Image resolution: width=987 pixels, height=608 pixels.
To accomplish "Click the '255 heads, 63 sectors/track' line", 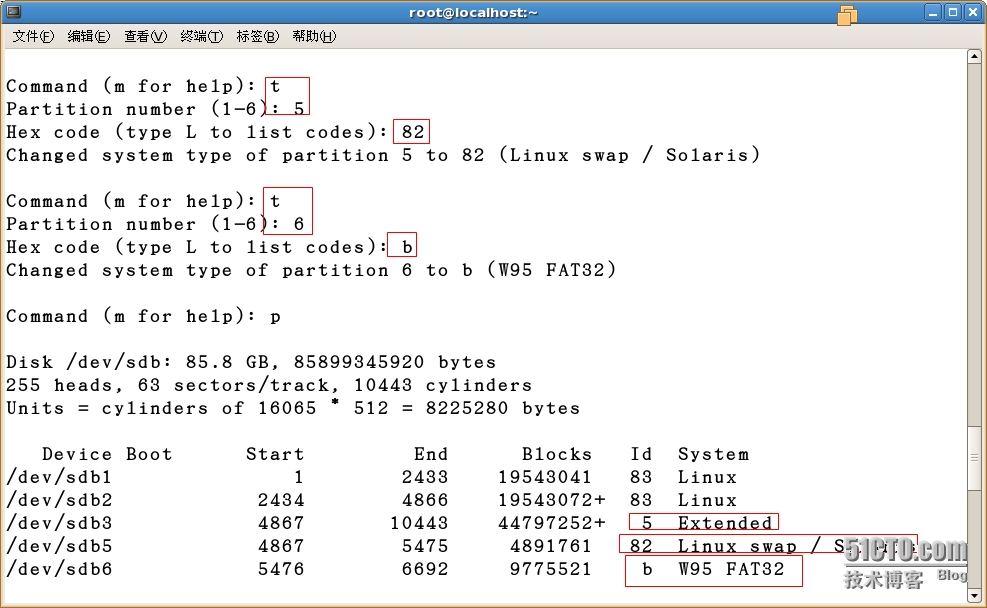I will (269, 385).
